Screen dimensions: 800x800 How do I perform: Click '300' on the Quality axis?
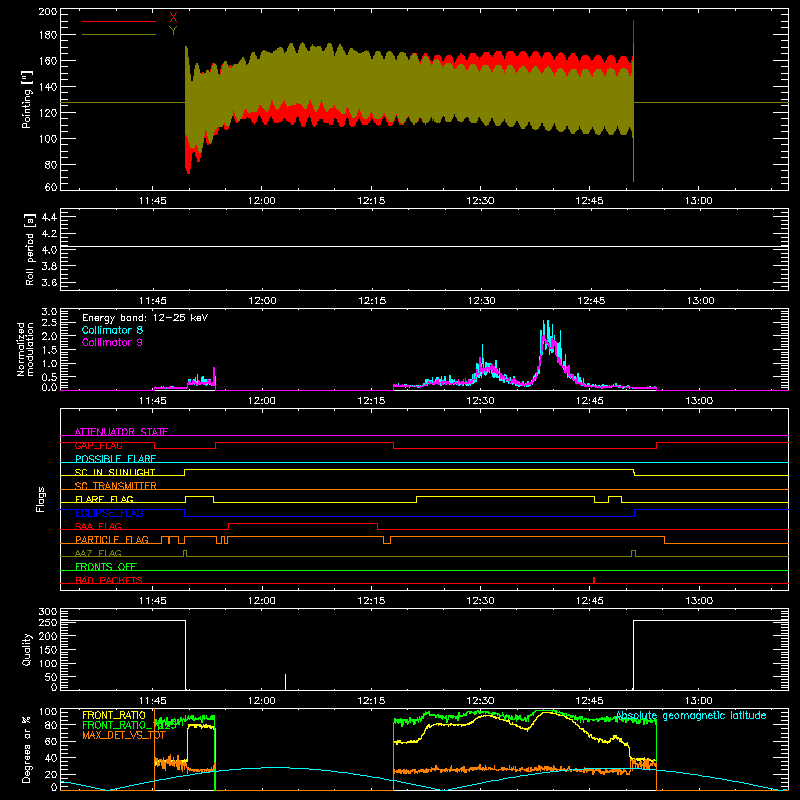[x=48, y=612]
